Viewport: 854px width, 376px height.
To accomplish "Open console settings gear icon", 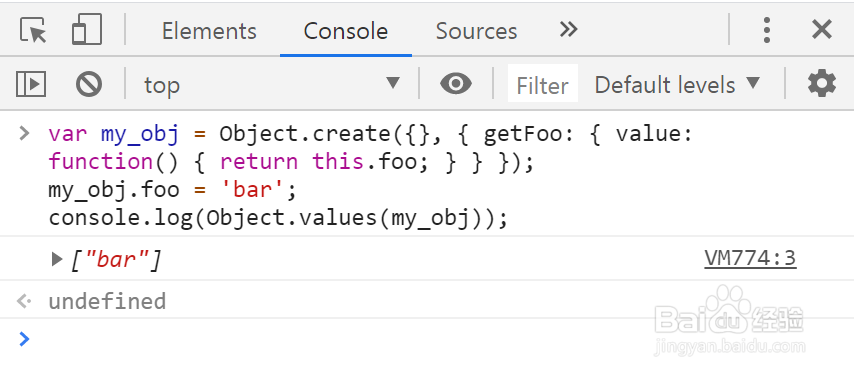I will (821, 84).
